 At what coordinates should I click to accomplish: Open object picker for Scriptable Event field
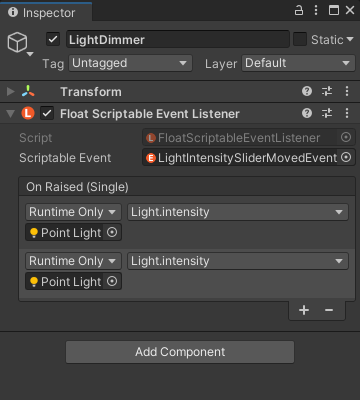click(346, 158)
